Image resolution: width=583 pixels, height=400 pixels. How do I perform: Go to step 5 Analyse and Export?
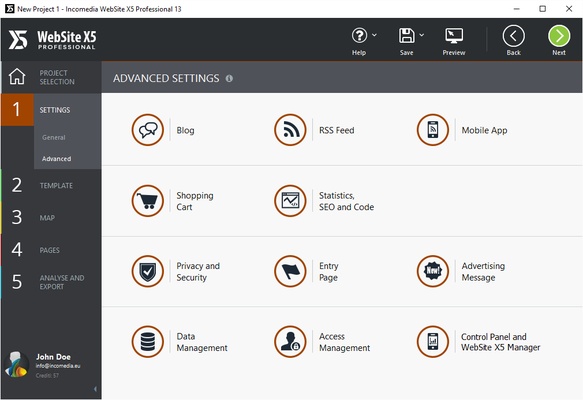click(x=51, y=282)
